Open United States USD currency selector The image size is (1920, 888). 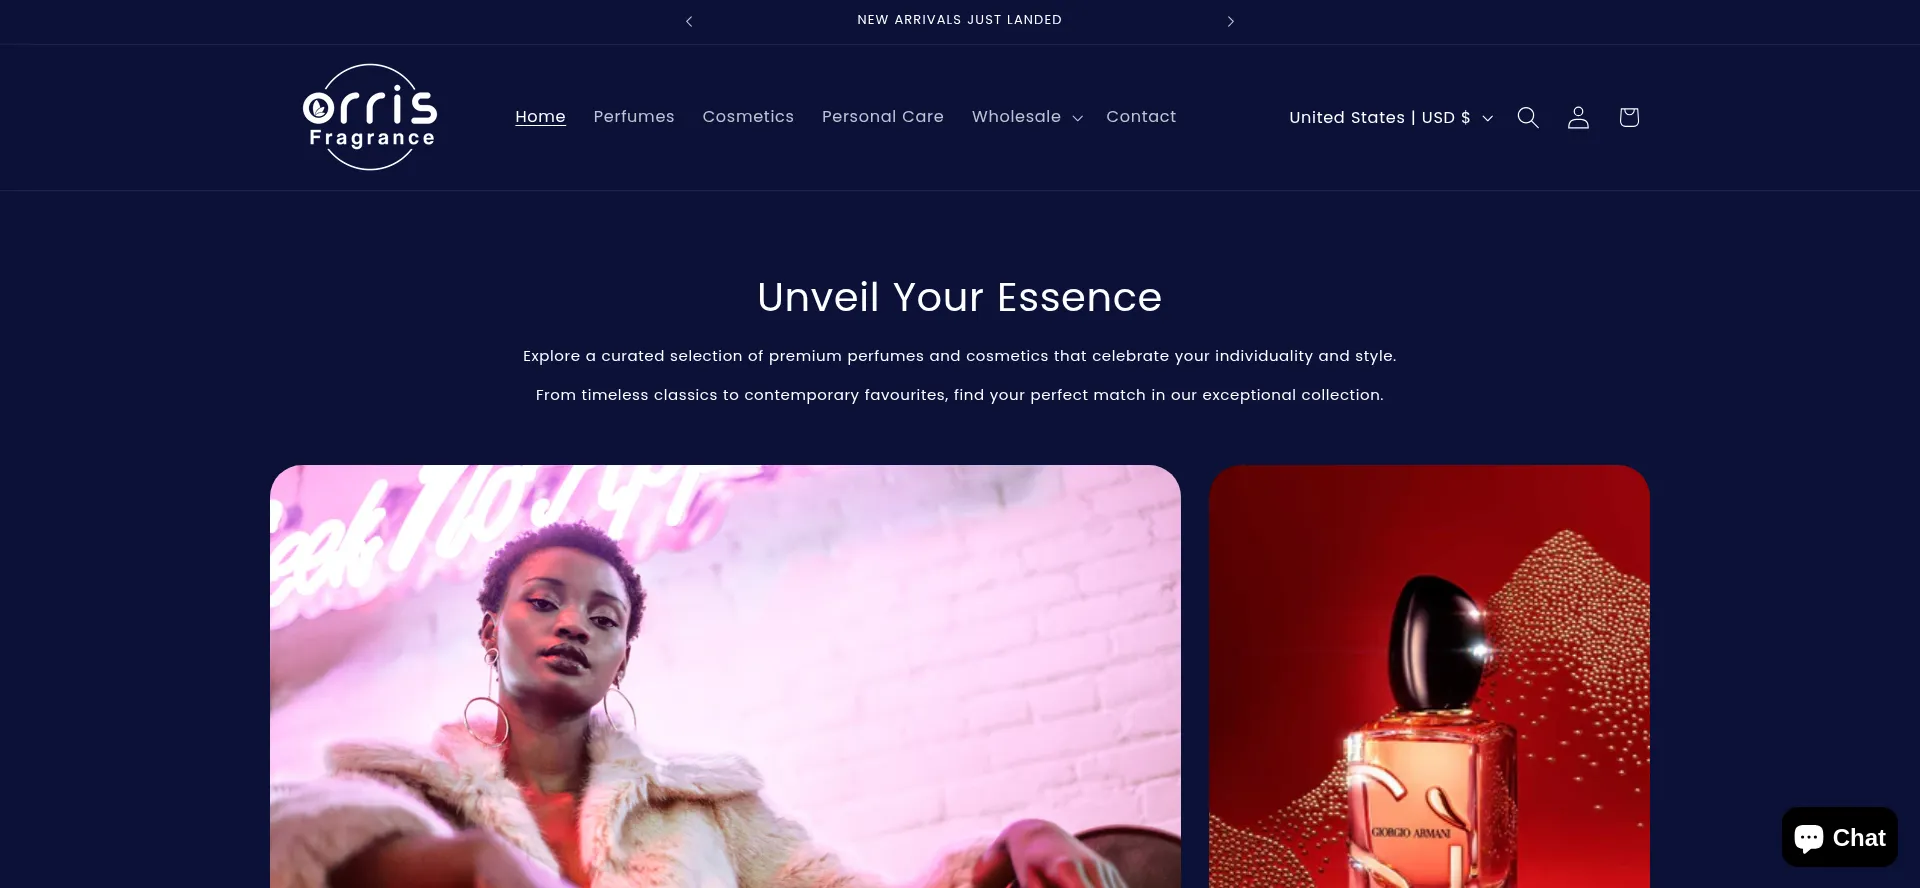(1391, 117)
